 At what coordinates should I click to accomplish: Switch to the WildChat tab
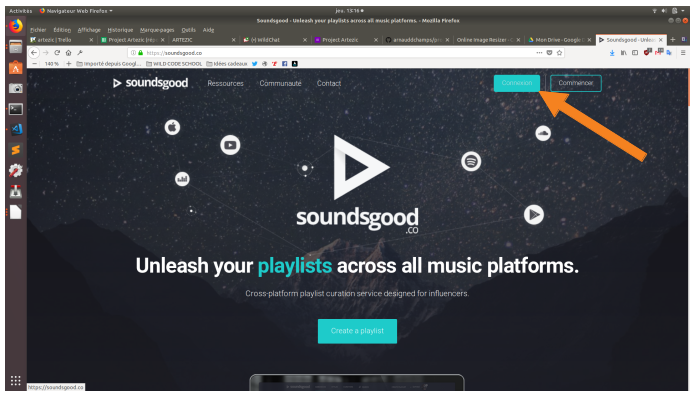274,40
